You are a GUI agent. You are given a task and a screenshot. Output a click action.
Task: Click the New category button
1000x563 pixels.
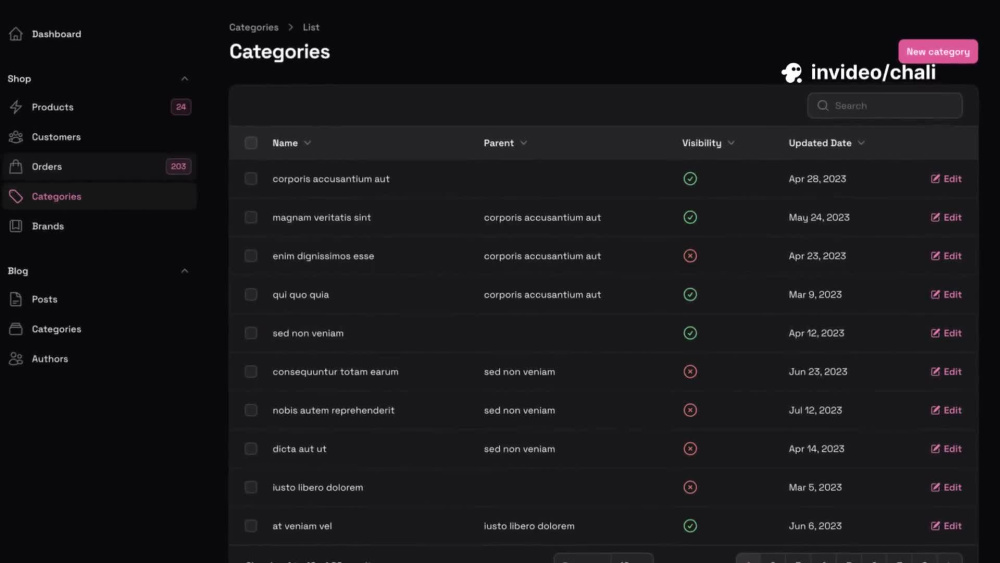point(938,52)
